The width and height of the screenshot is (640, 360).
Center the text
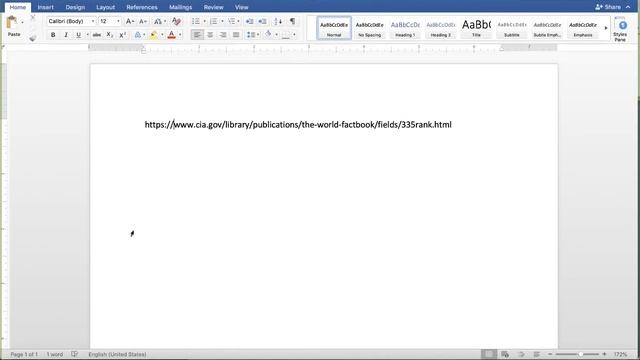click(210, 35)
